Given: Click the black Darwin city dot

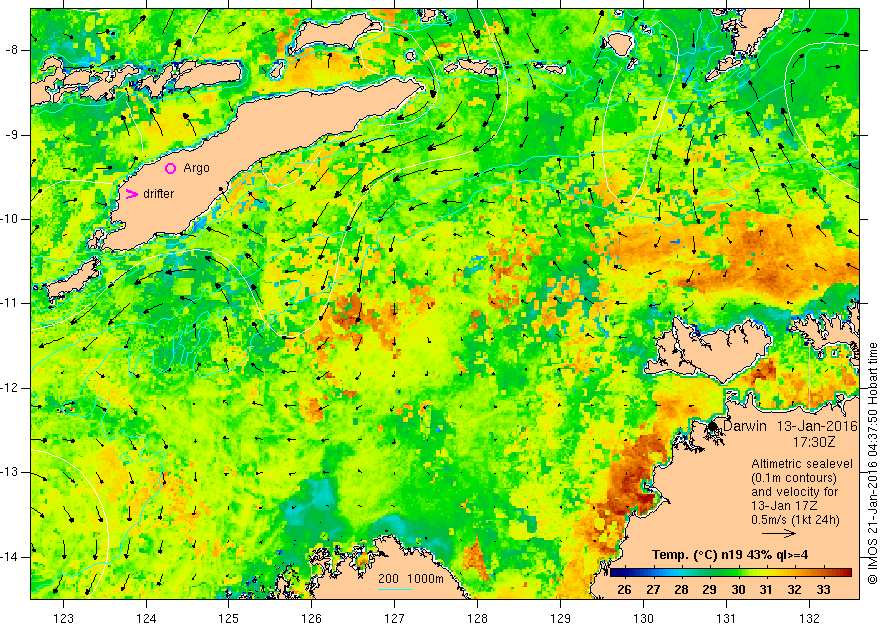Looking at the screenshot, I should point(713,426).
